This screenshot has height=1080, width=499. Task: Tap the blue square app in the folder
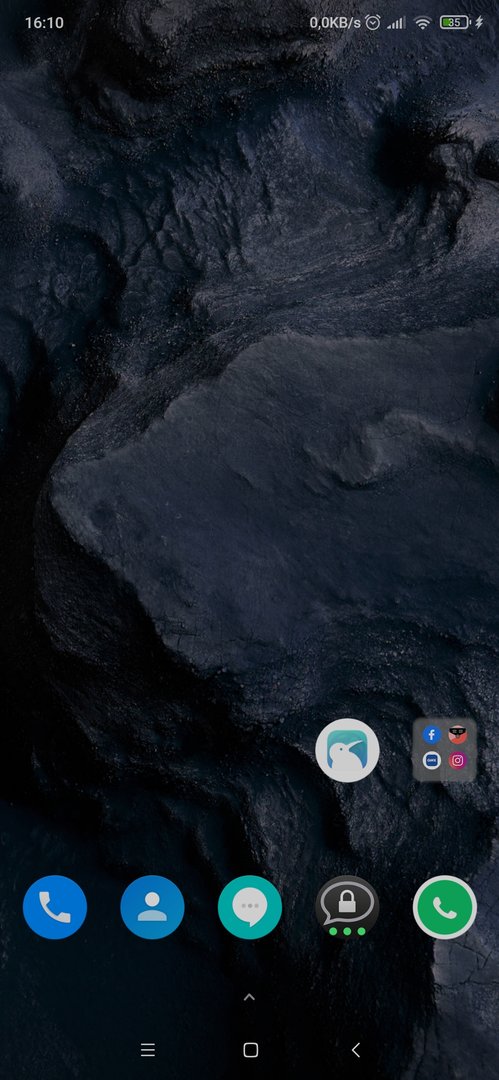(431, 760)
